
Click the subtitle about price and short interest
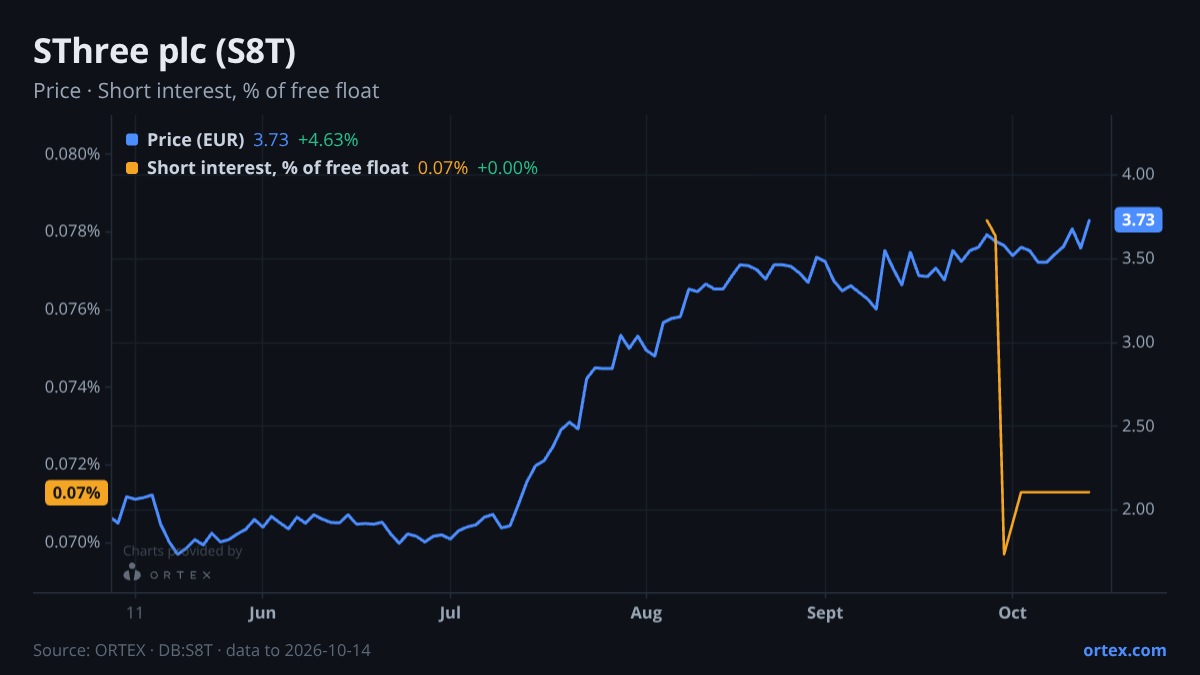click(206, 91)
